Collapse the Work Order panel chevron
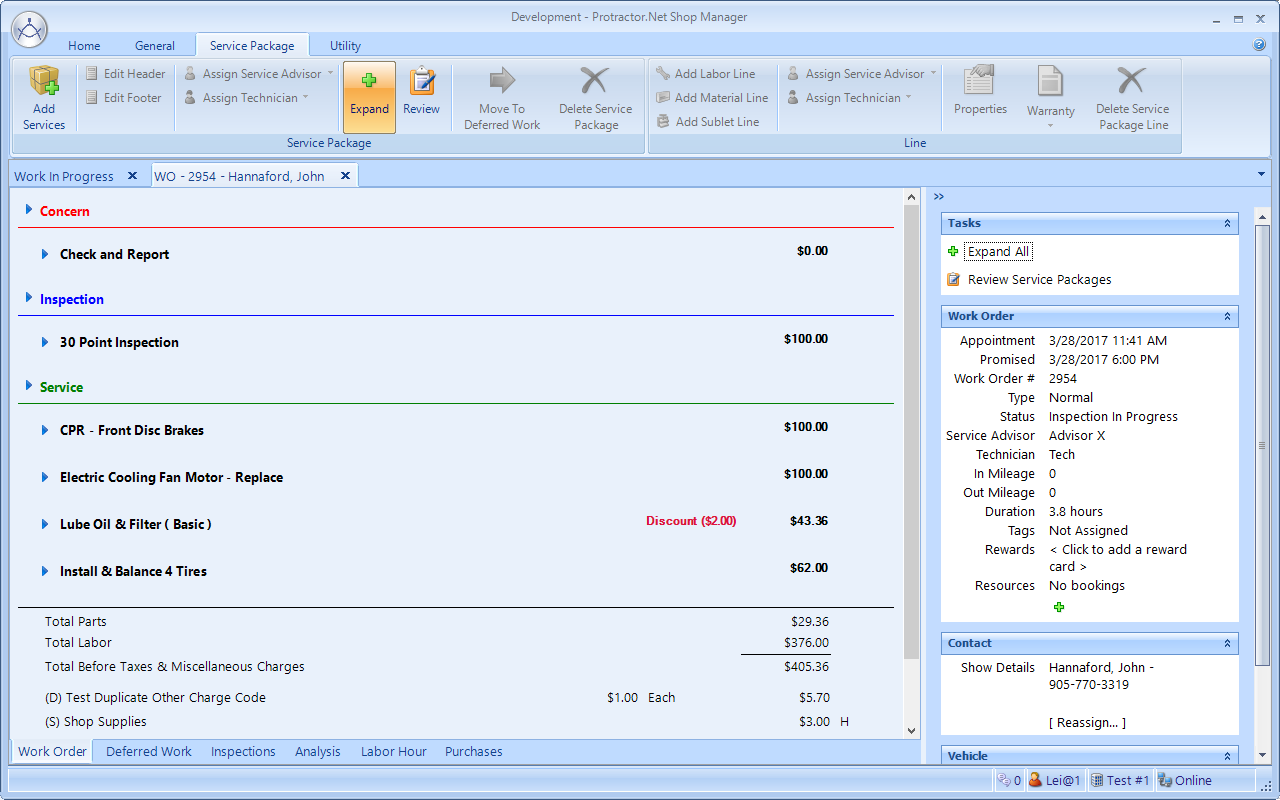Image resolution: width=1280 pixels, height=800 pixels. point(1227,316)
